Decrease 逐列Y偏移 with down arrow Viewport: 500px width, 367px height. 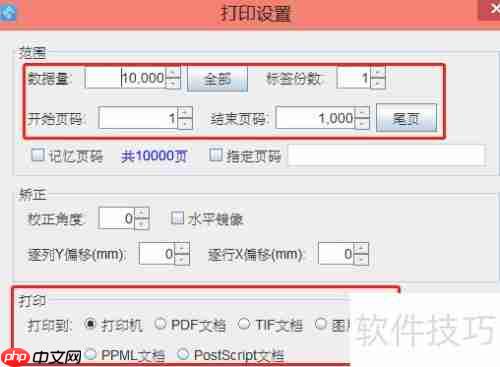pyautogui.click(x=182, y=259)
